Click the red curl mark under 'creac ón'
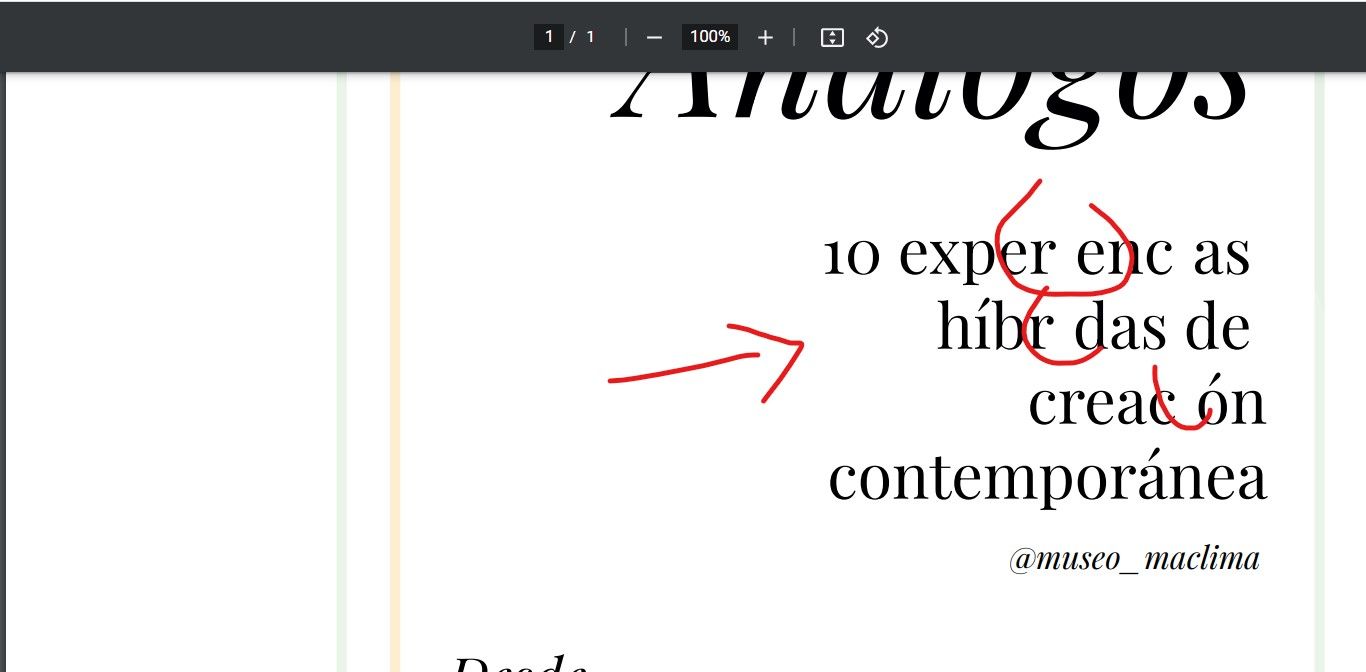Screen dimensions: 1366x672 pyautogui.click(x=1182, y=400)
